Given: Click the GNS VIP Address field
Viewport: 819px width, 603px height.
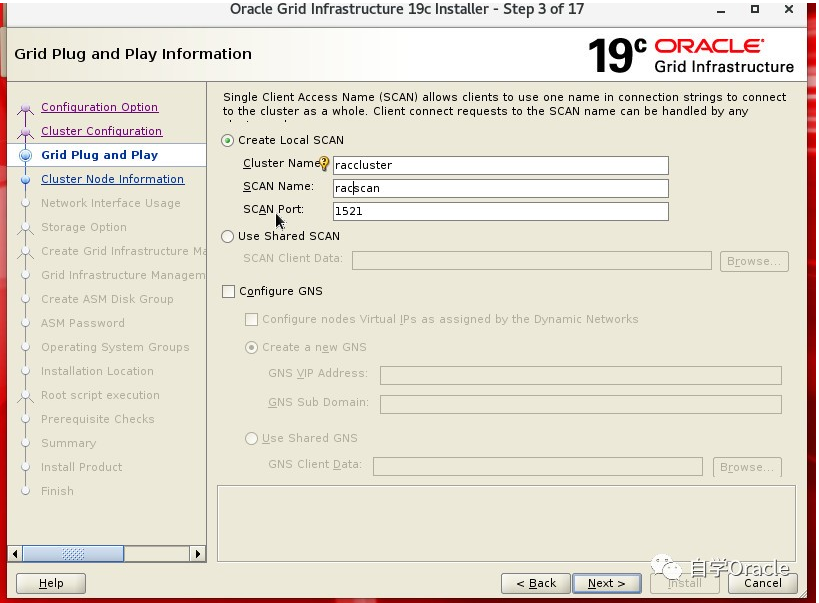Looking at the screenshot, I should (x=581, y=375).
